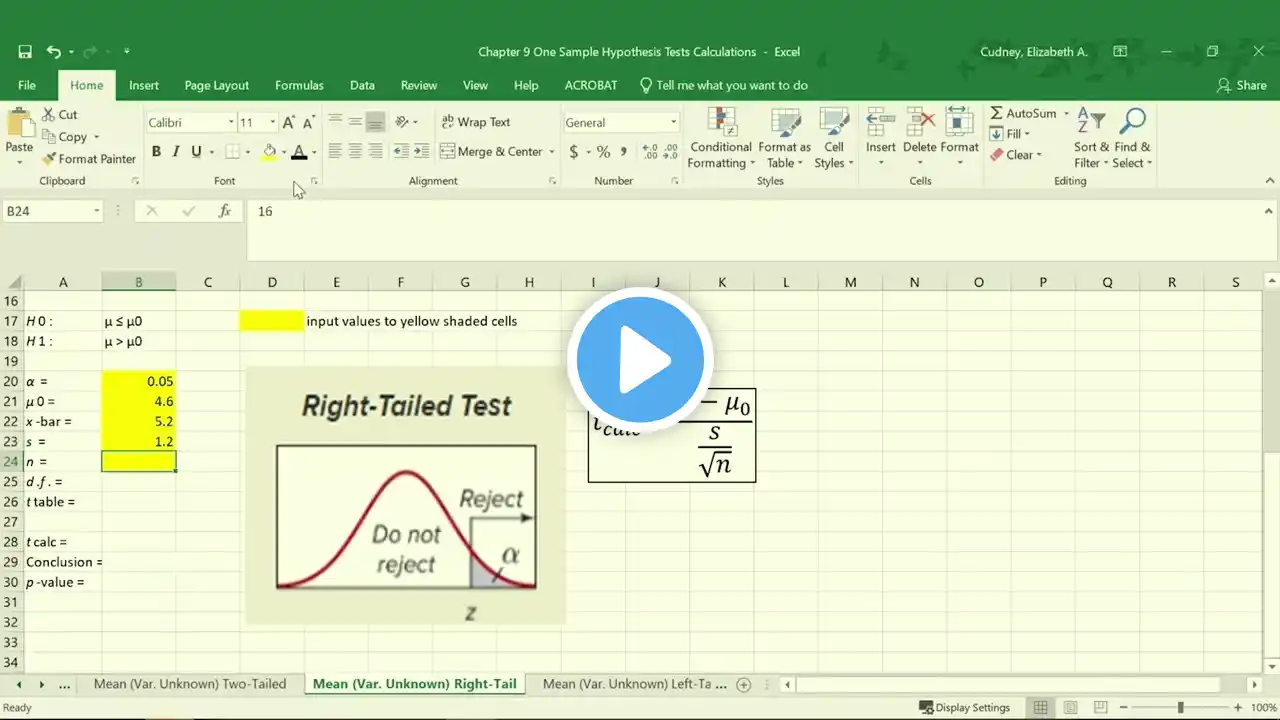Toggle Bold formatting

click(156, 152)
